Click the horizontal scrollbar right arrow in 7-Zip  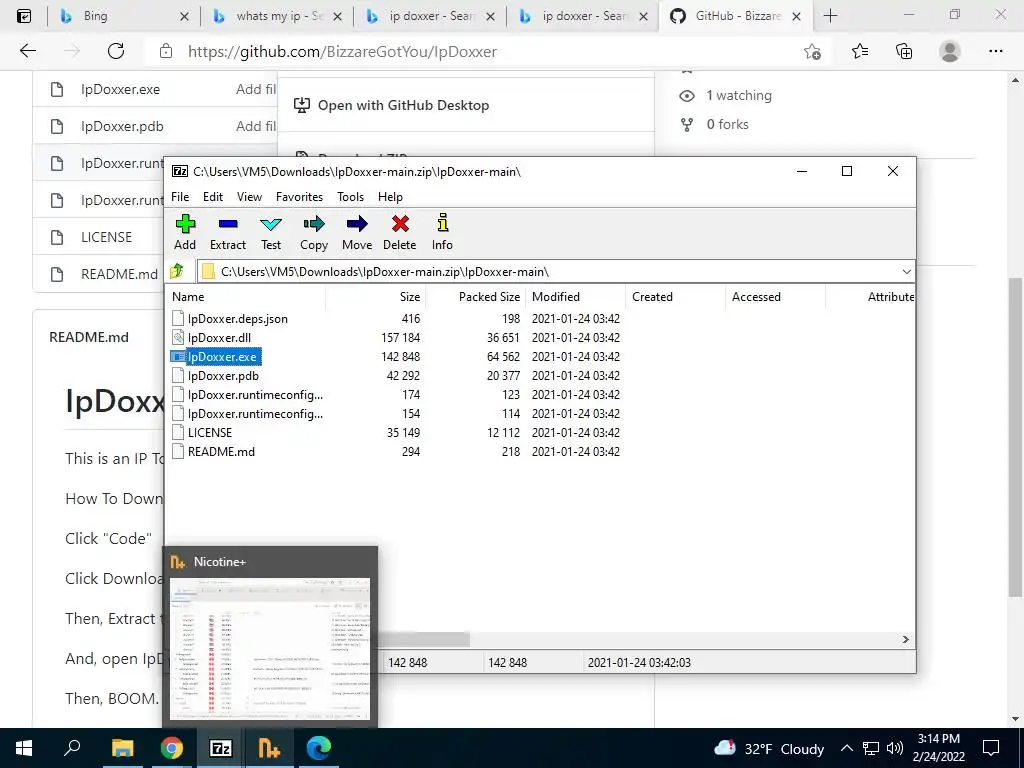coord(905,639)
